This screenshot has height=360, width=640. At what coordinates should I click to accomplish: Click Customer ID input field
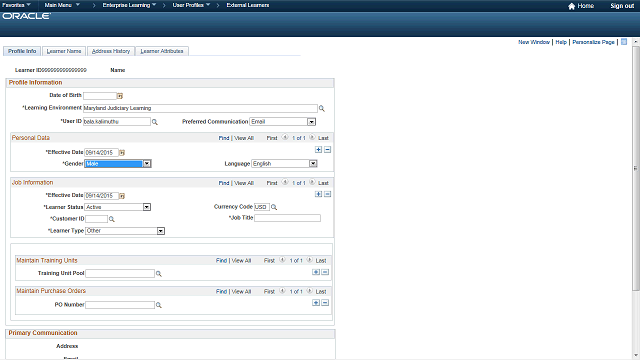(x=96, y=219)
